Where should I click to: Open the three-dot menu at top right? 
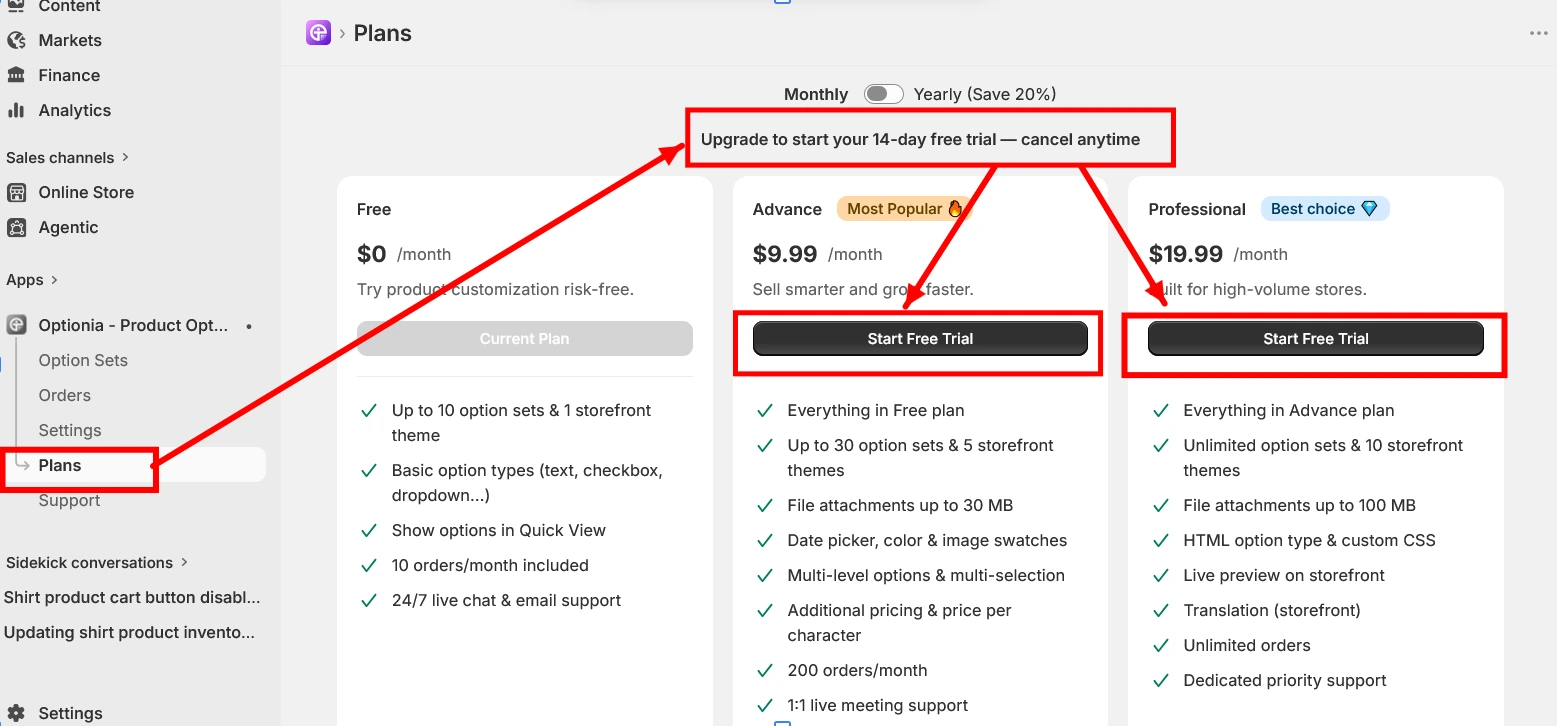point(1538,33)
